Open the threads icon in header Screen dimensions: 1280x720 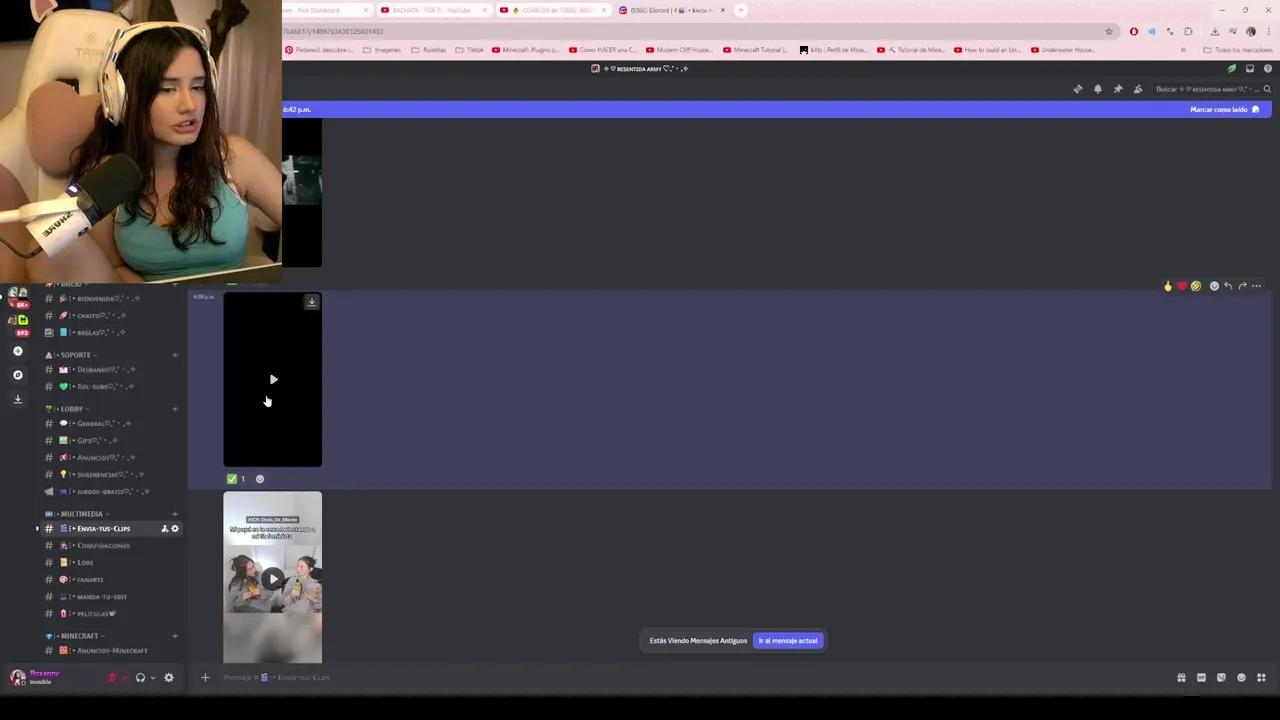1078,89
